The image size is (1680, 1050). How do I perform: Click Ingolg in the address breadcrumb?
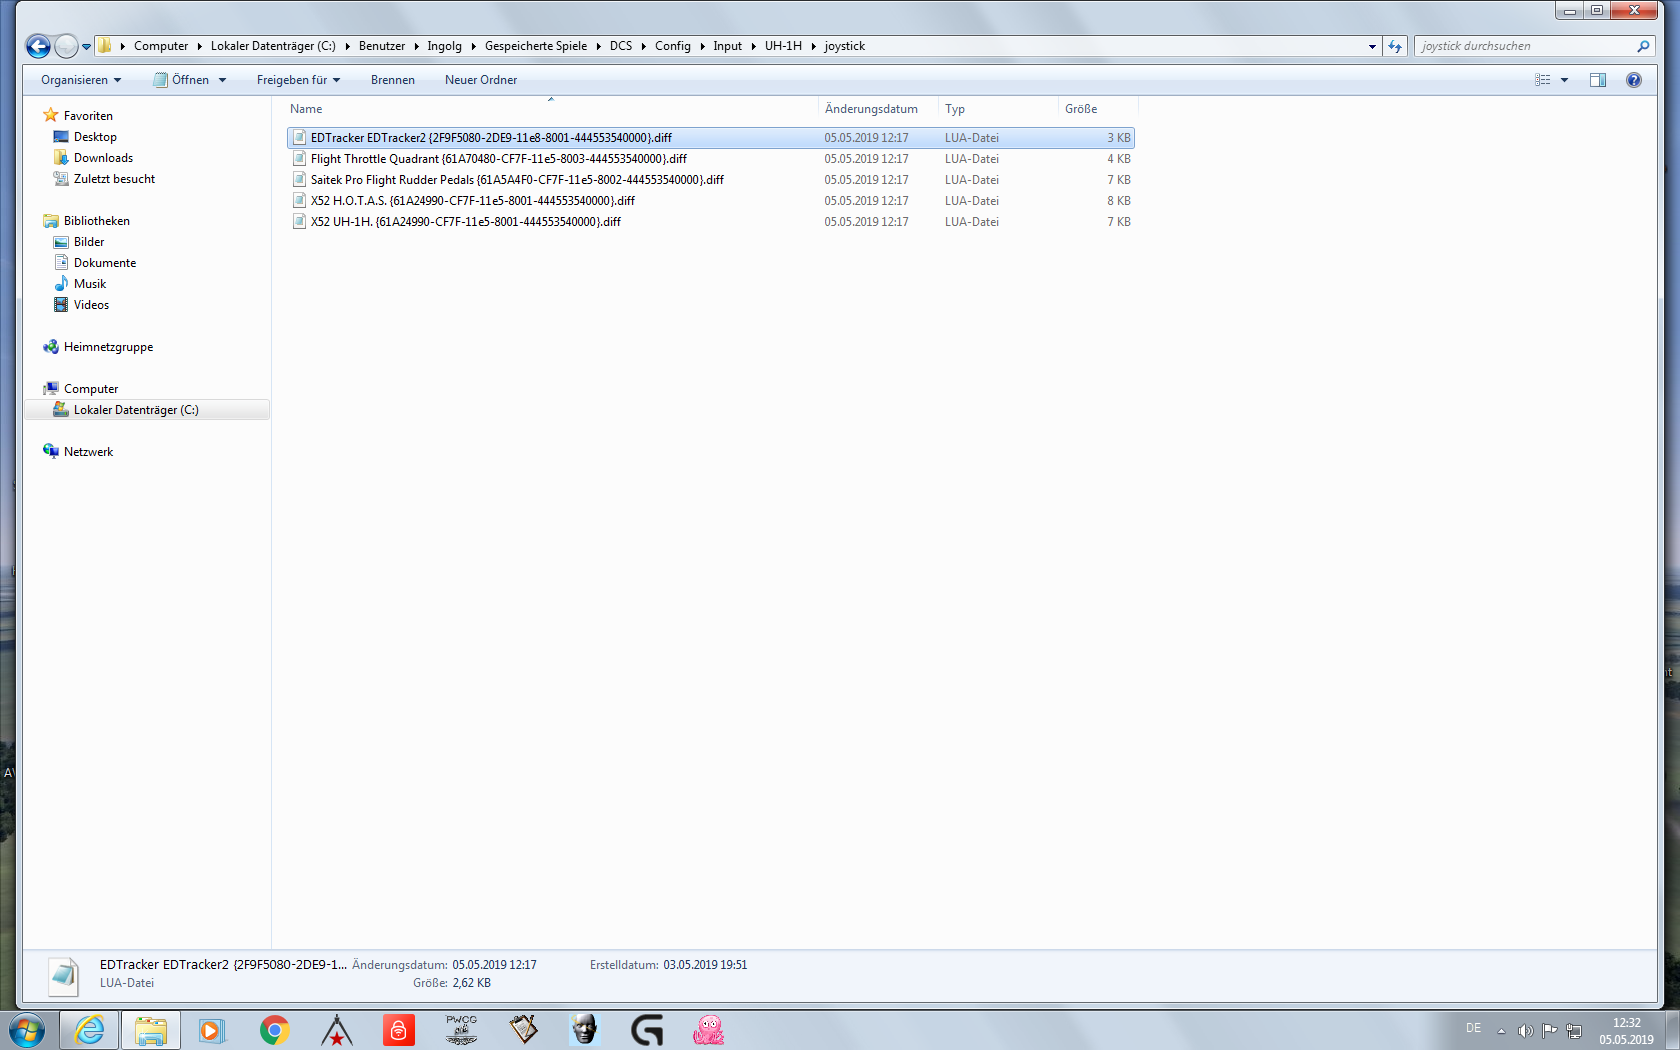[x=444, y=46]
